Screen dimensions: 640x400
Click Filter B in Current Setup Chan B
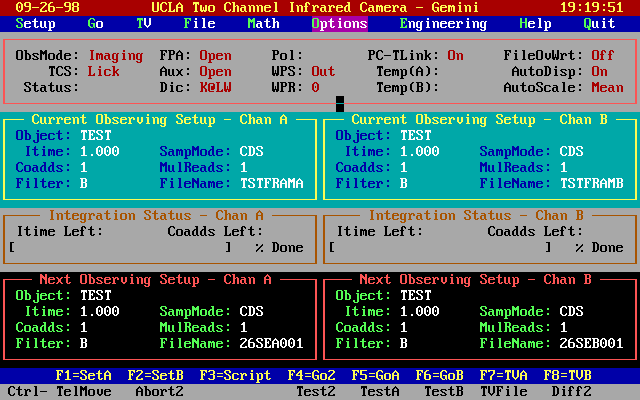tap(404, 183)
